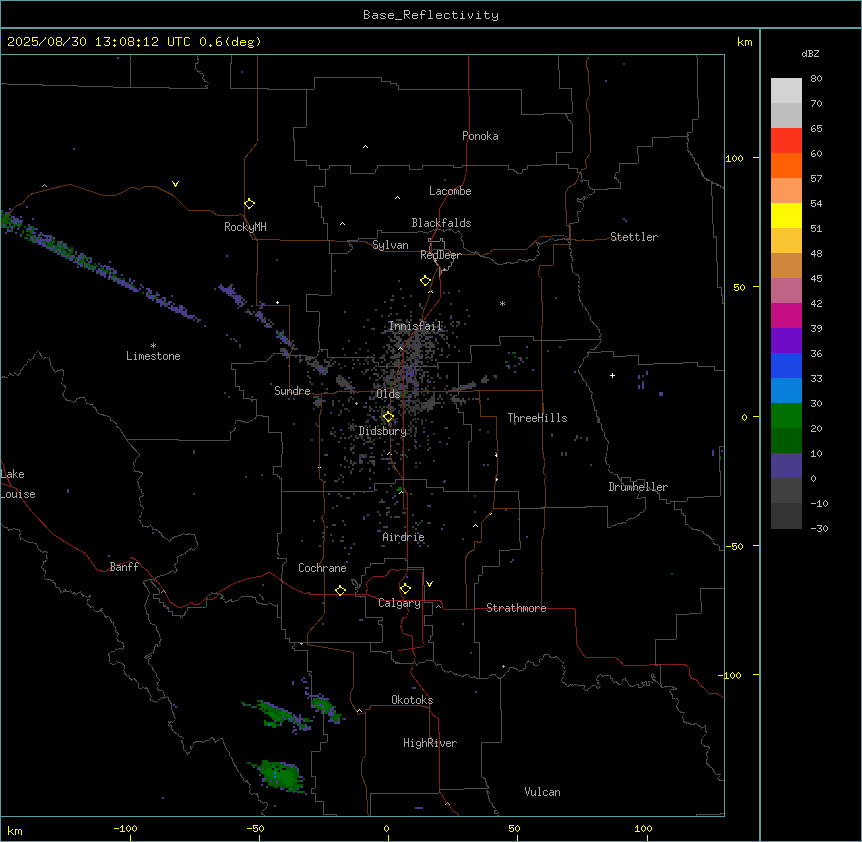The height and width of the screenshot is (842, 862).
Task: Click the Vulcan label
Action: [x=543, y=792]
